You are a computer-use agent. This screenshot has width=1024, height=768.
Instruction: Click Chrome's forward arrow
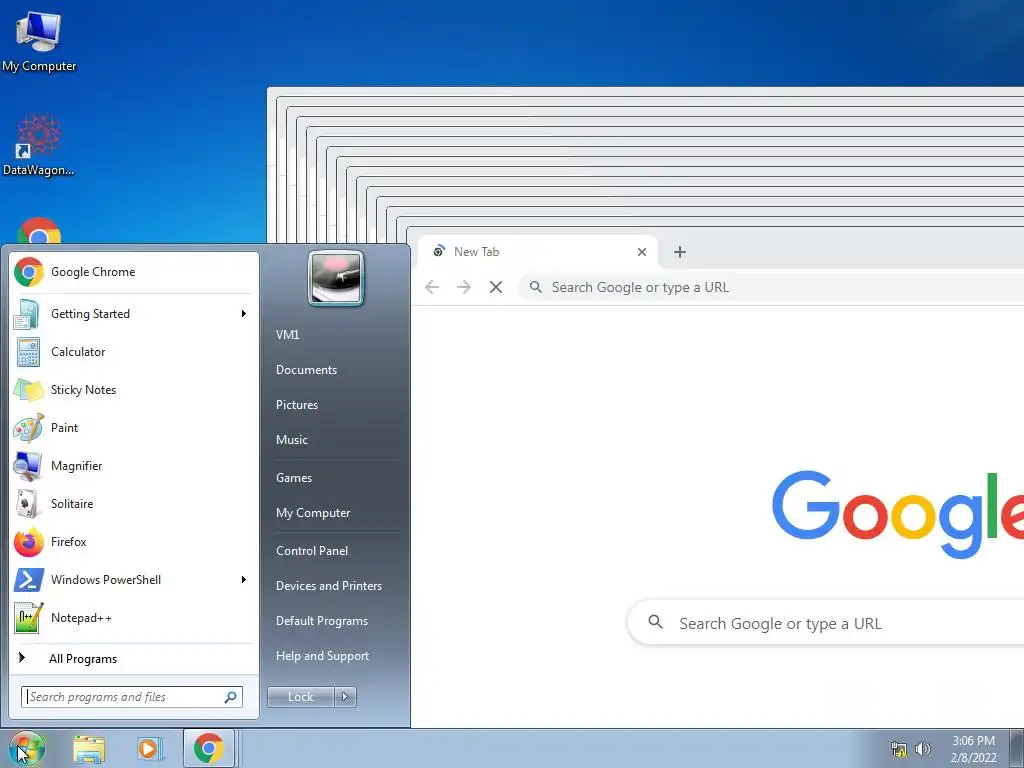464,287
